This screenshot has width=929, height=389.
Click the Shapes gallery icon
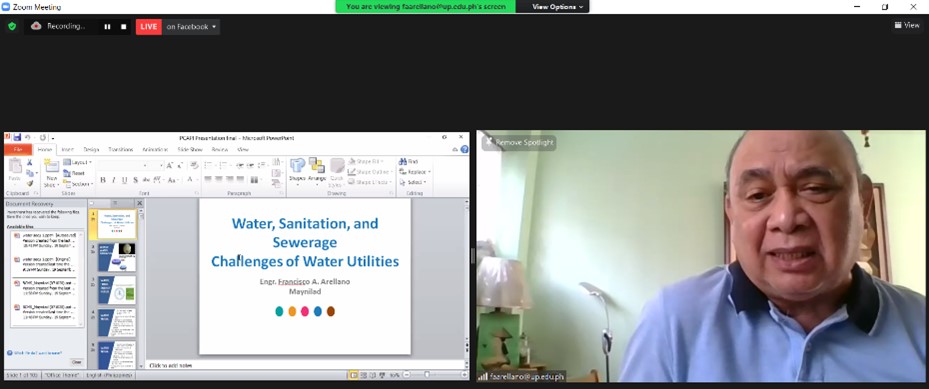tap(297, 165)
